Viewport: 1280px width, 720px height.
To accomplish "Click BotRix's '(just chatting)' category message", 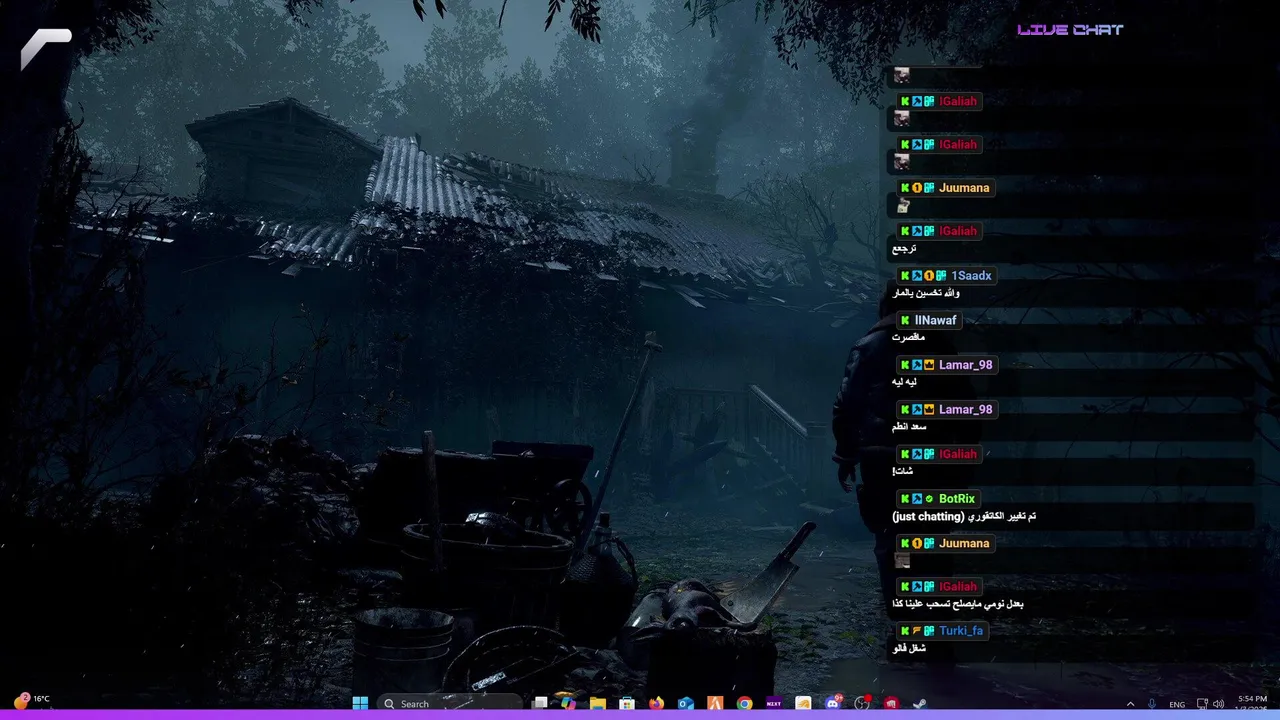I will coord(964,517).
